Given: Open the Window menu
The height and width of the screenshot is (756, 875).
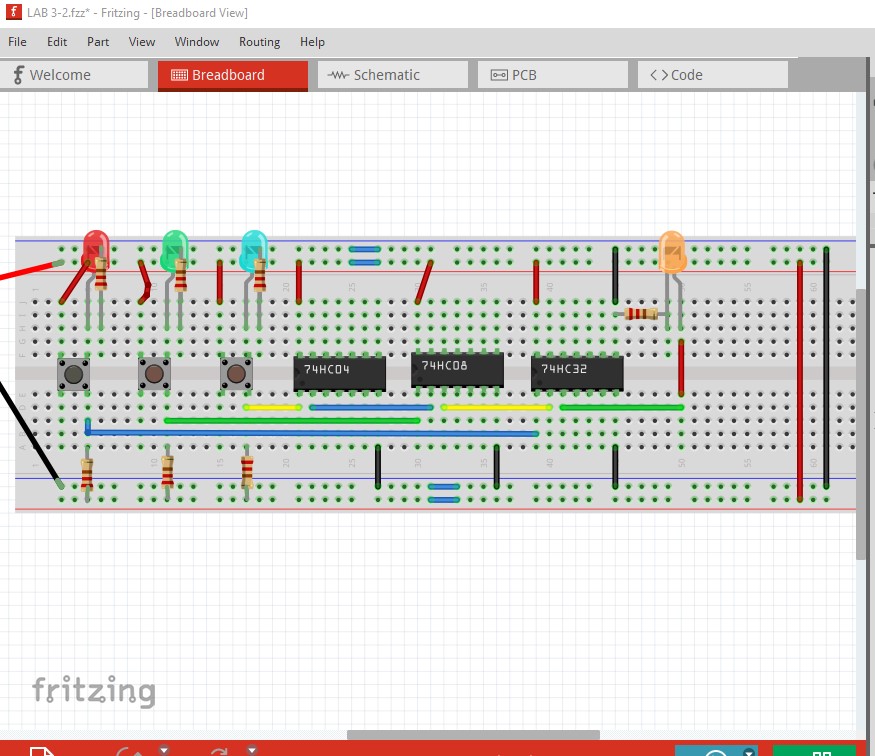Looking at the screenshot, I should pyautogui.click(x=197, y=42).
